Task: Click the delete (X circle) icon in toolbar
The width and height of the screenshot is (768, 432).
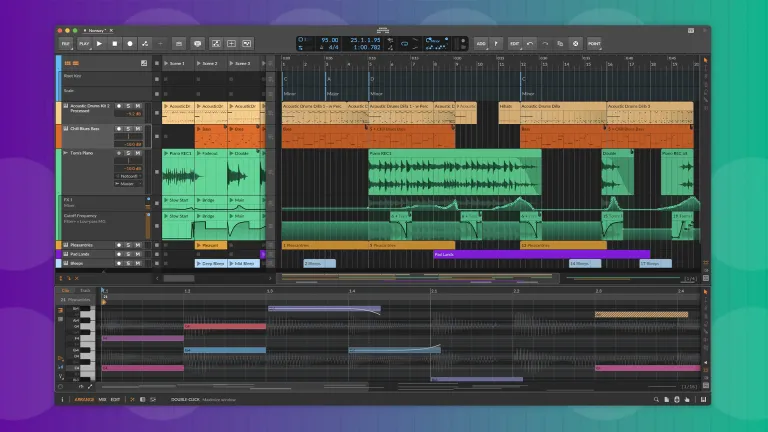Action: (x=576, y=44)
